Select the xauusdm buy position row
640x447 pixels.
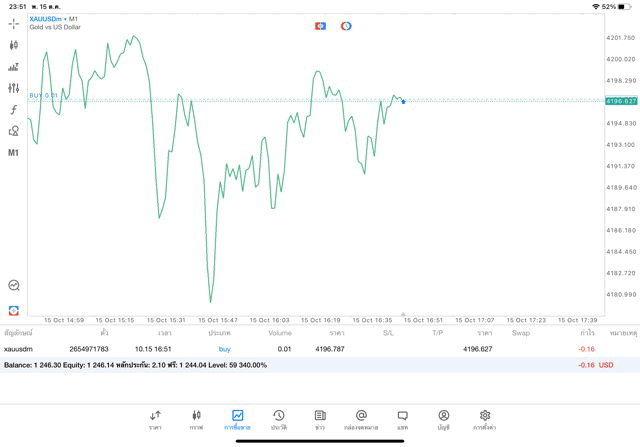tap(300, 349)
